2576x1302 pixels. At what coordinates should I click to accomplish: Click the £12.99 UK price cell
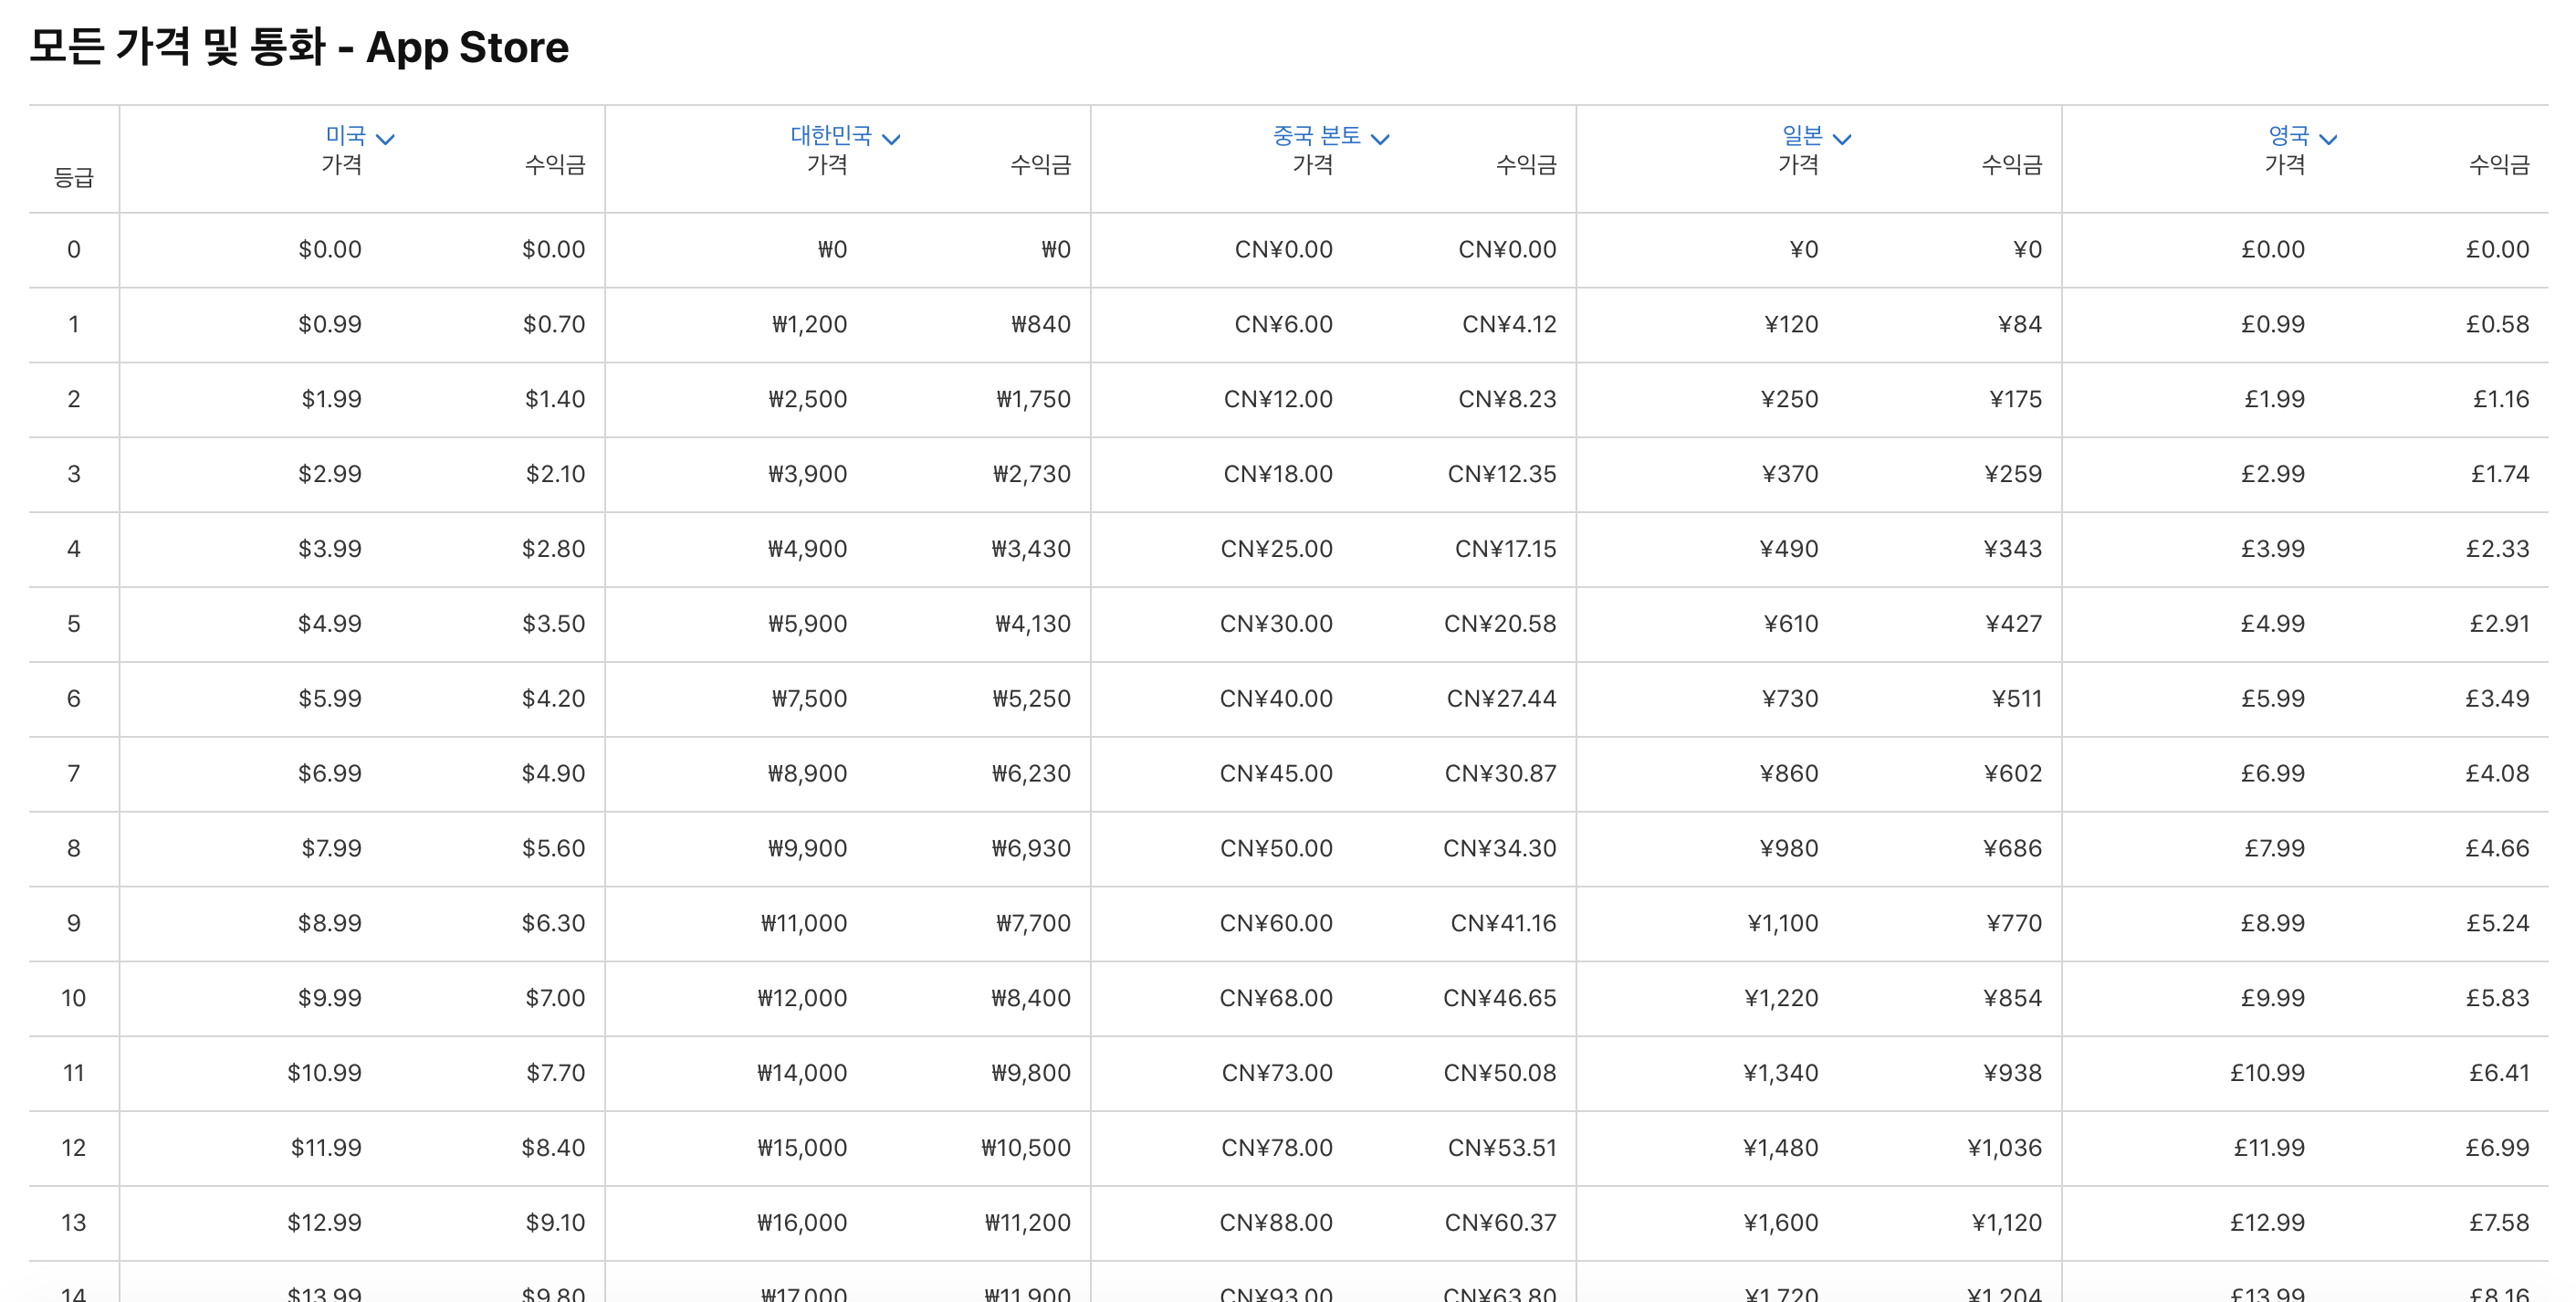pos(2267,1223)
